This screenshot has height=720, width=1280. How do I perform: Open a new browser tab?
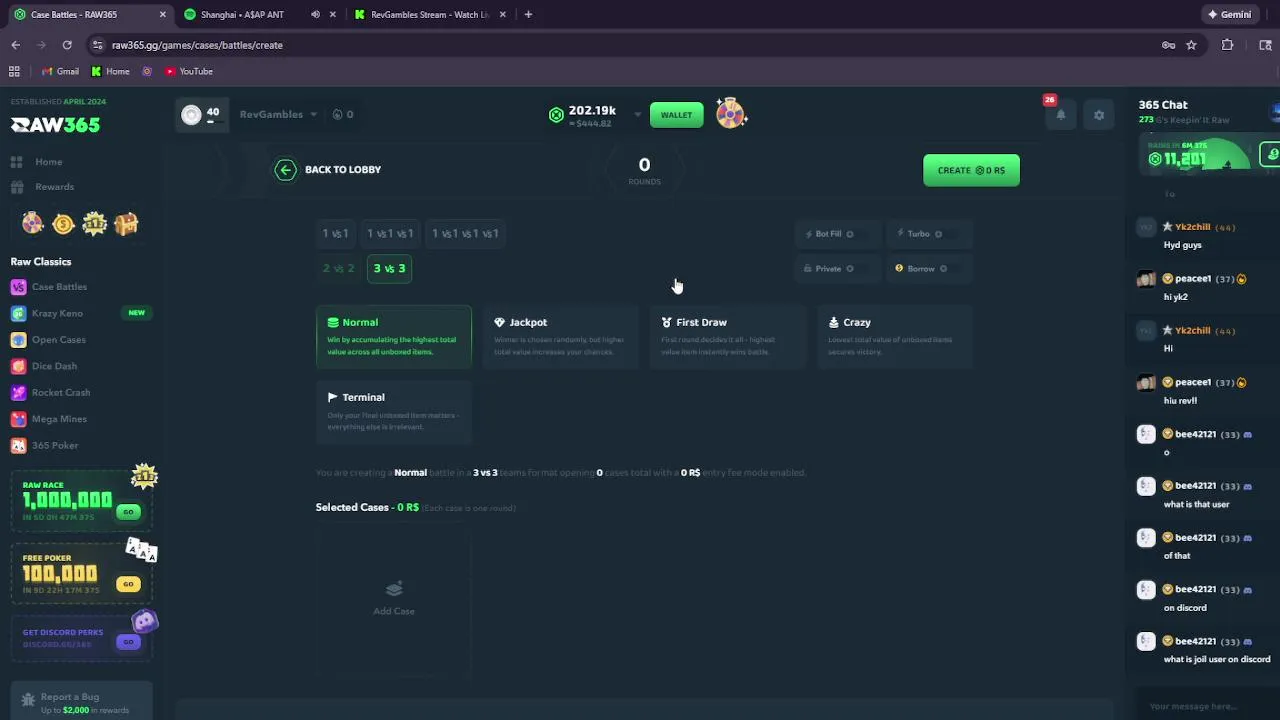point(528,15)
